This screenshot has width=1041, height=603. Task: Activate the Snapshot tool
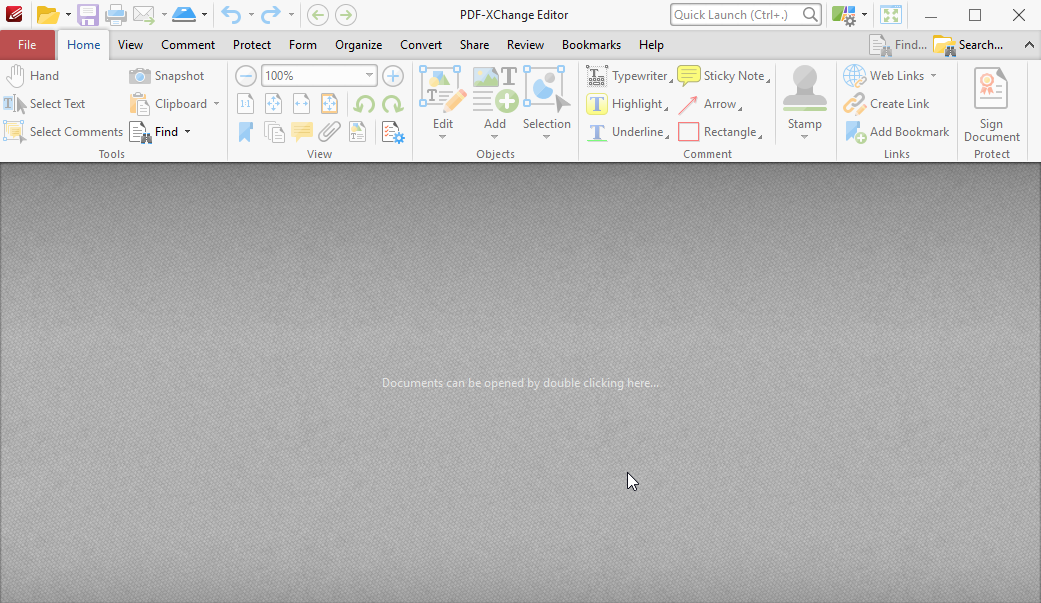pyautogui.click(x=167, y=76)
